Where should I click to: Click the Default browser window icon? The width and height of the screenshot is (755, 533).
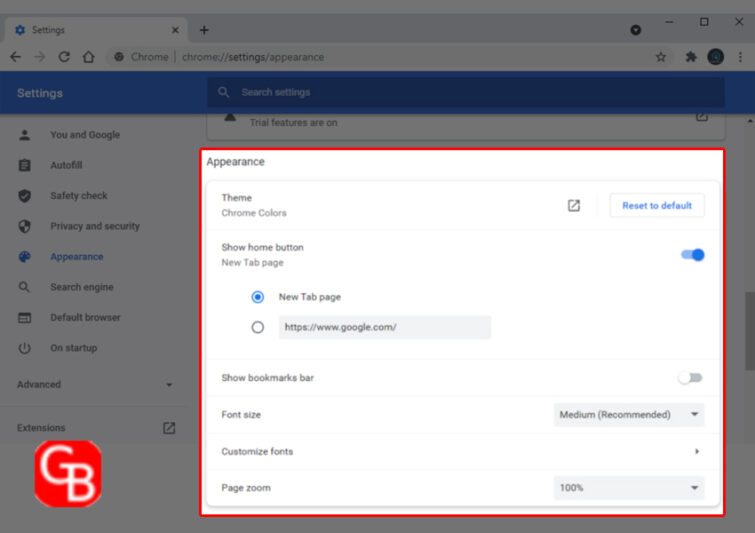pyautogui.click(x=25, y=317)
